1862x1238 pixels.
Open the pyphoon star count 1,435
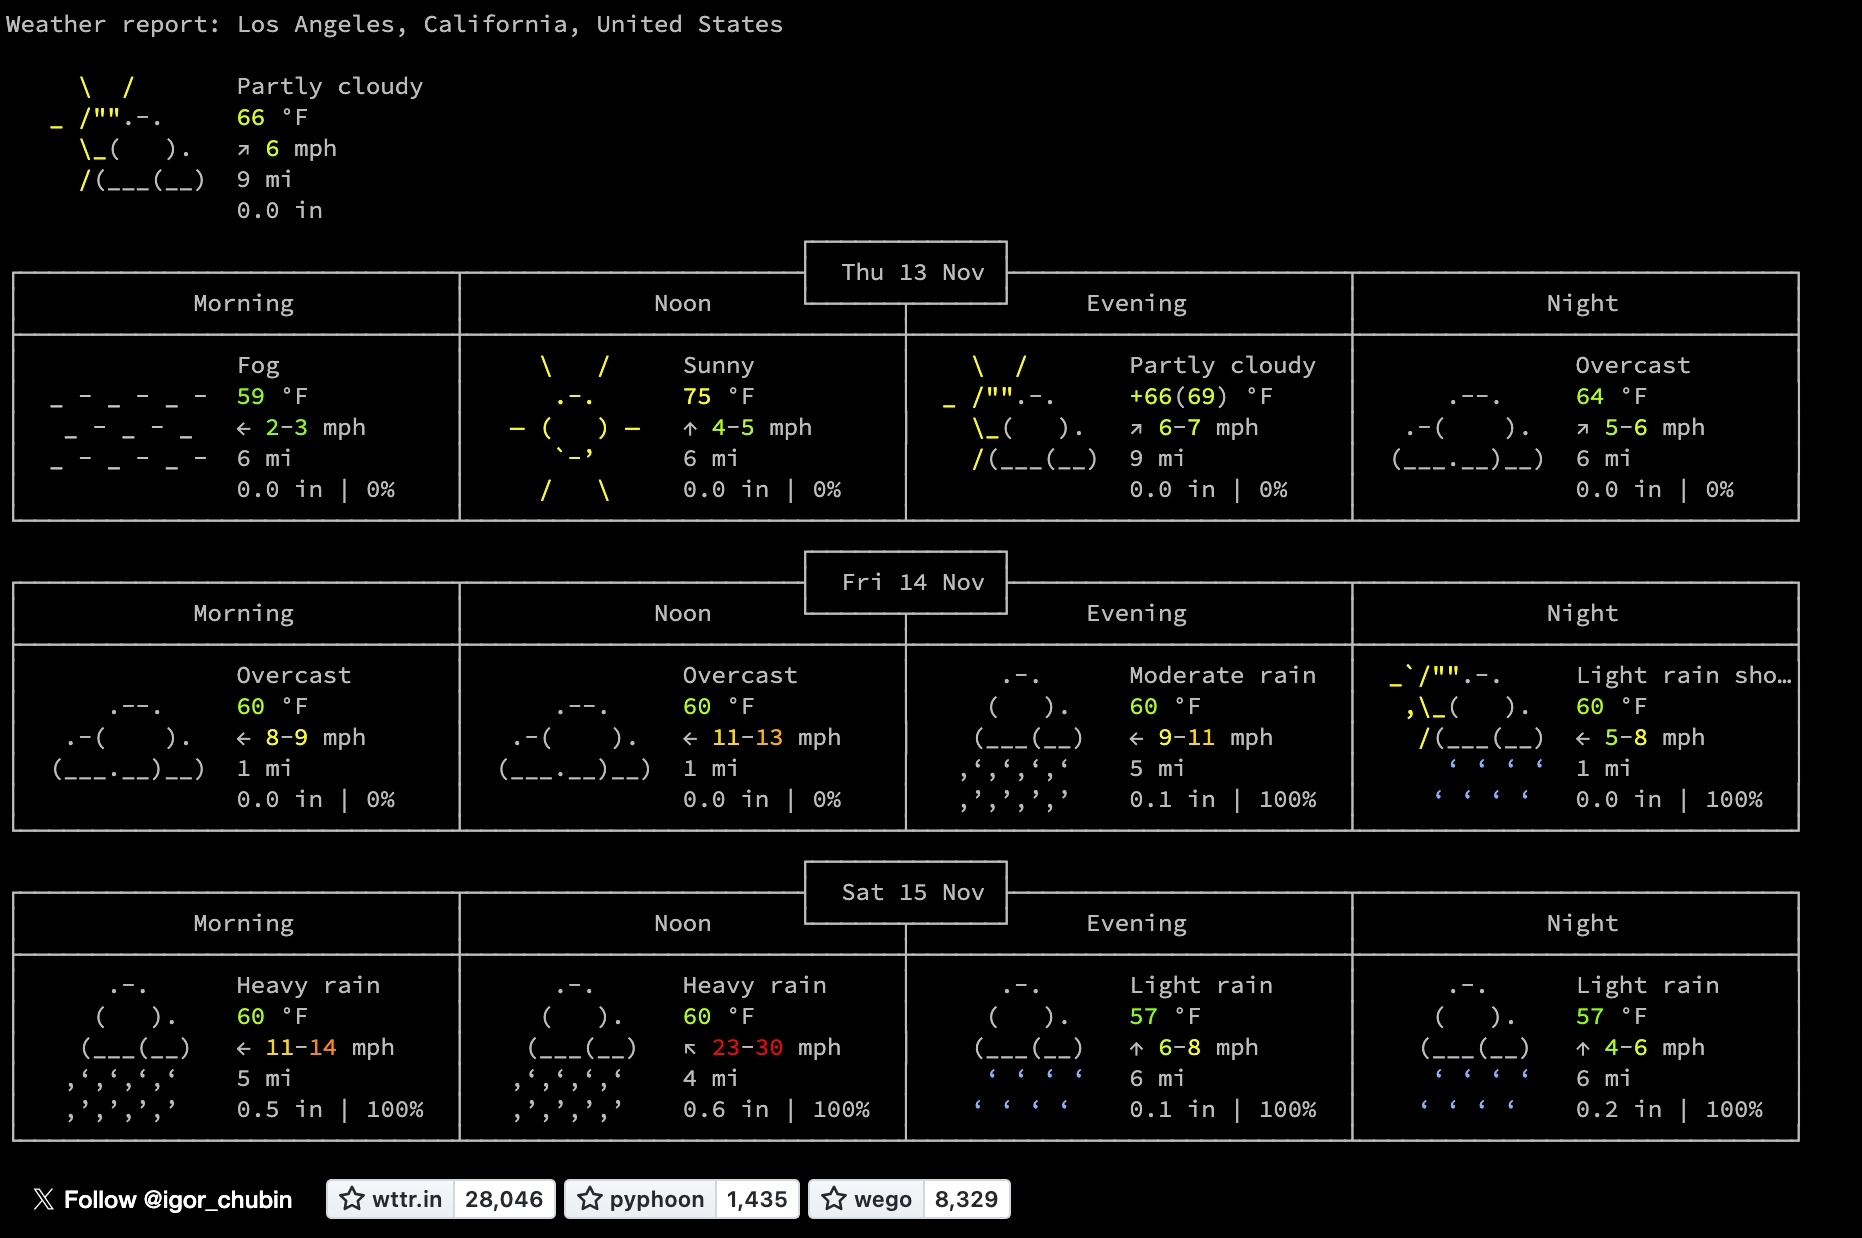coord(757,1199)
